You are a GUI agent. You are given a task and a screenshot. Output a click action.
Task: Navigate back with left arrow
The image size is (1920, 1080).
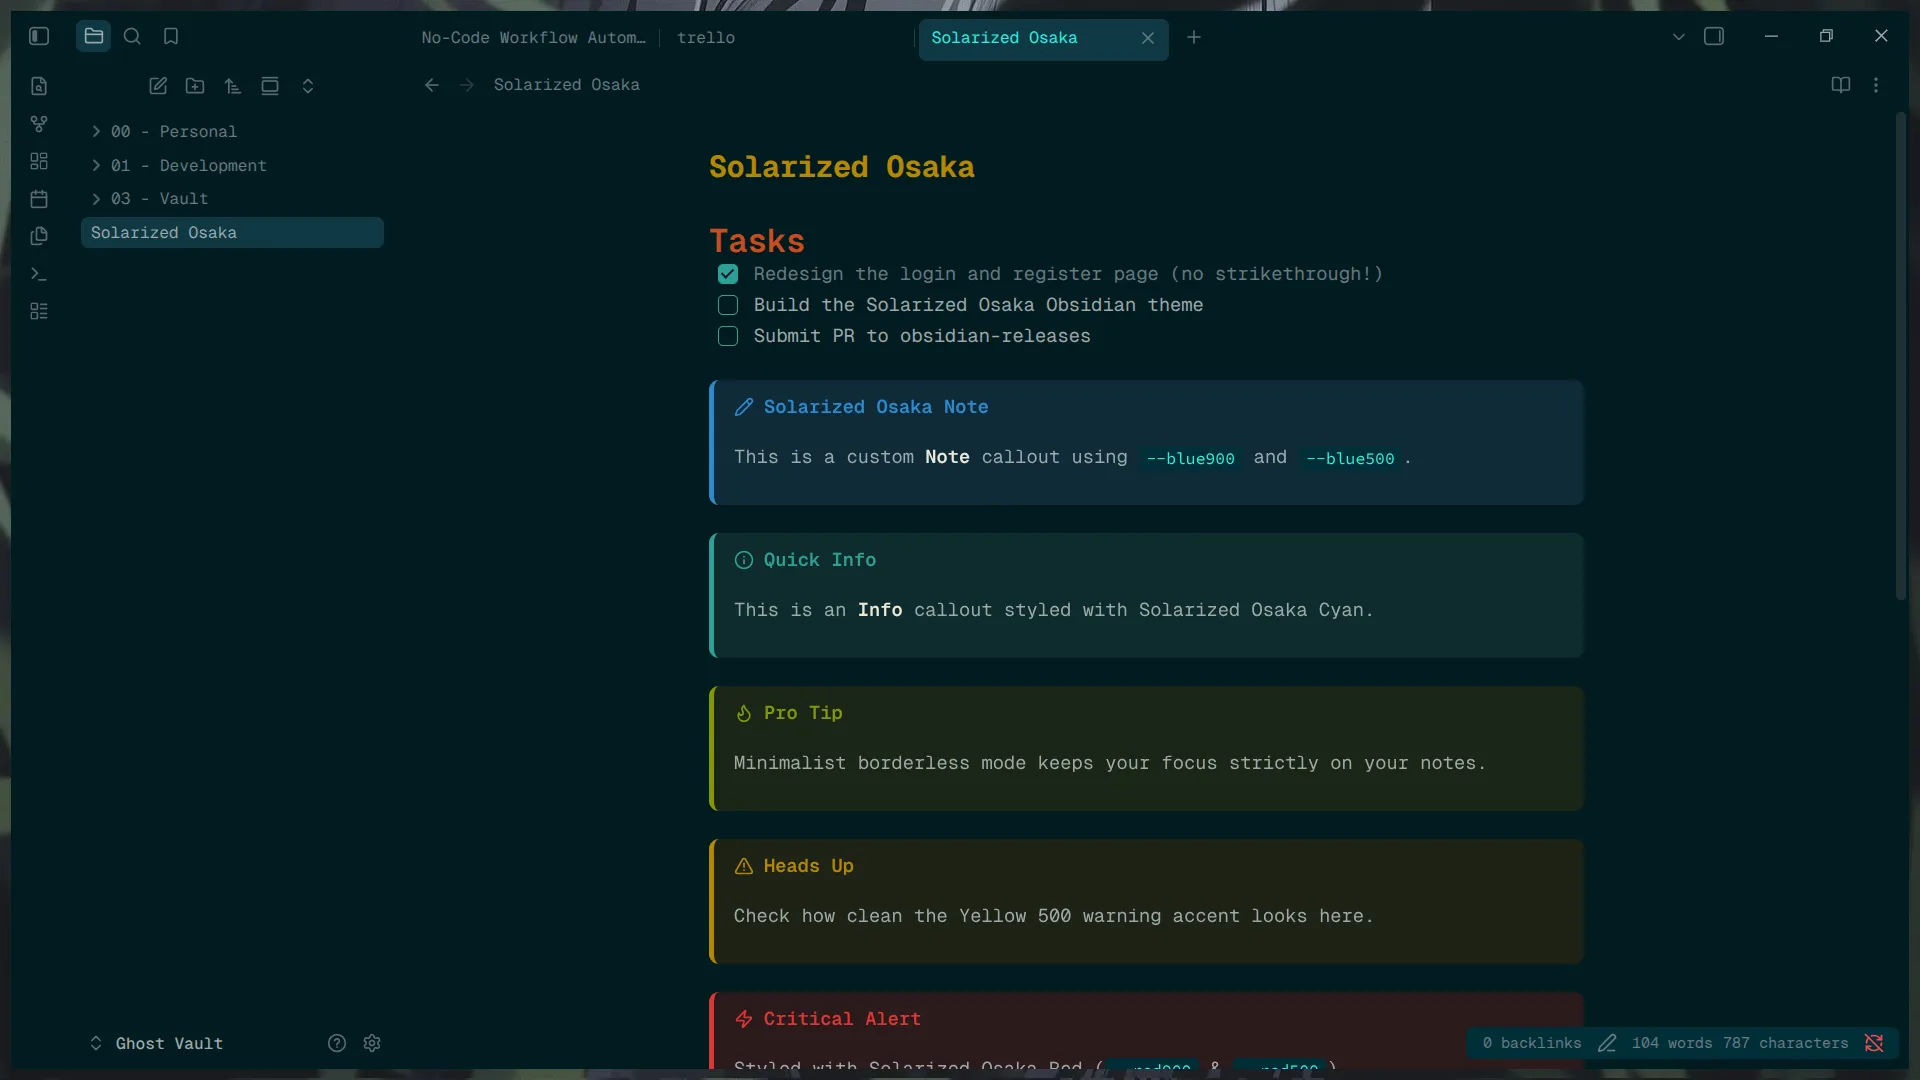(432, 85)
